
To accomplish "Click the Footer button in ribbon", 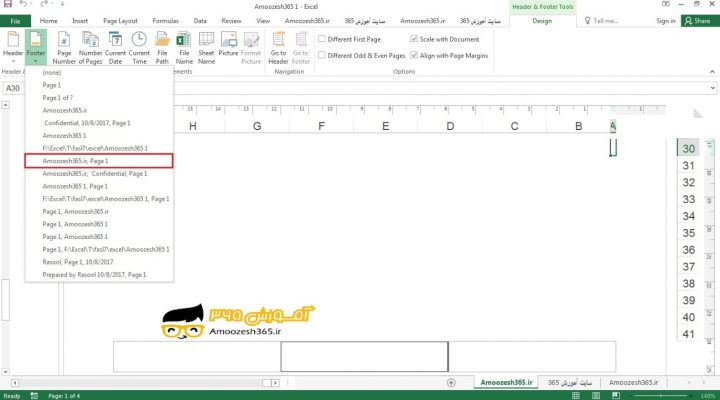I will [x=35, y=47].
